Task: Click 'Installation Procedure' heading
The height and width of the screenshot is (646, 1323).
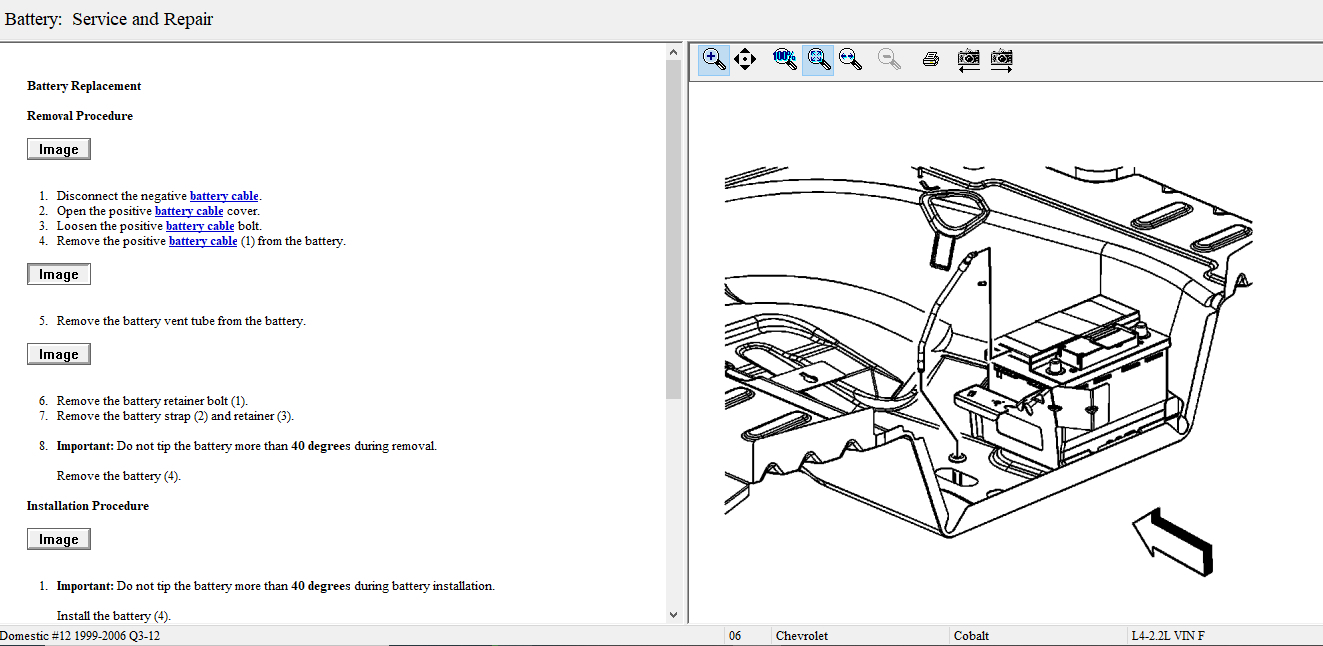Action: (88, 506)
